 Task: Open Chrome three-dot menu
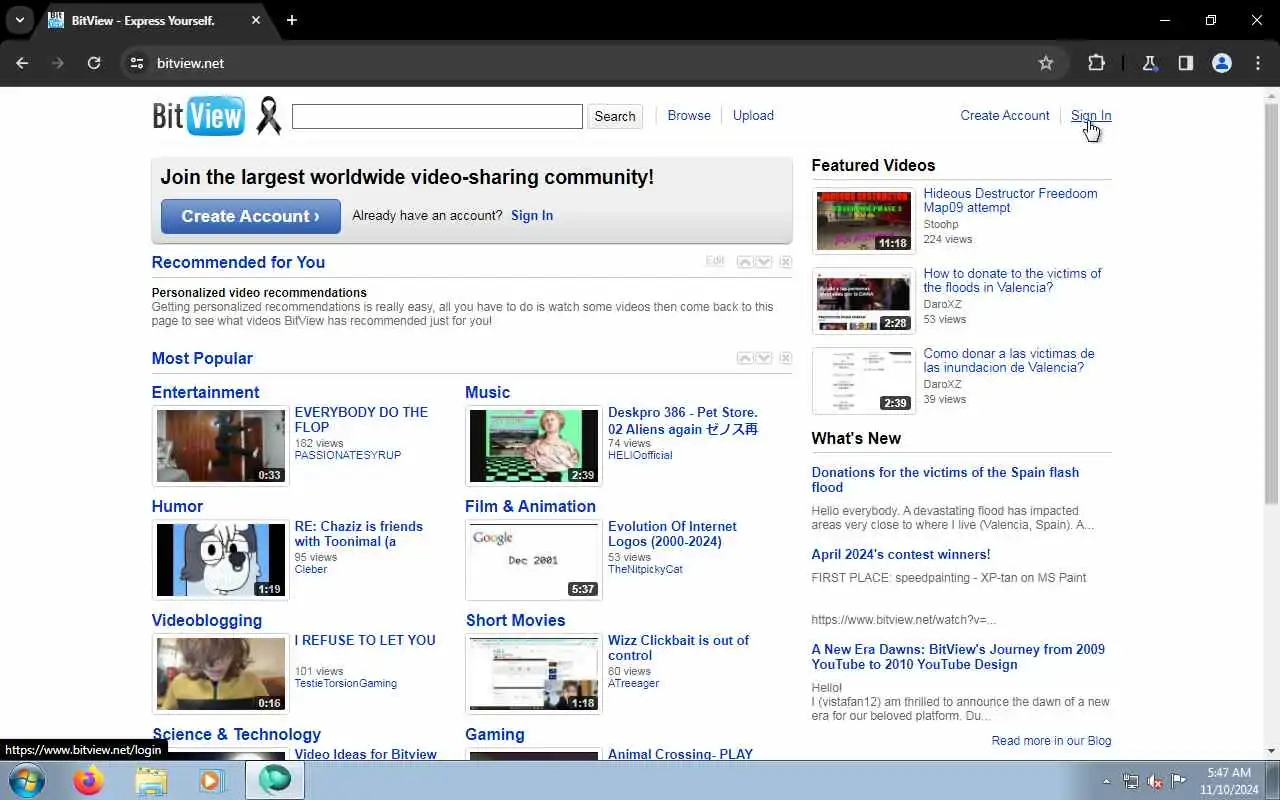click(1257, 63)
